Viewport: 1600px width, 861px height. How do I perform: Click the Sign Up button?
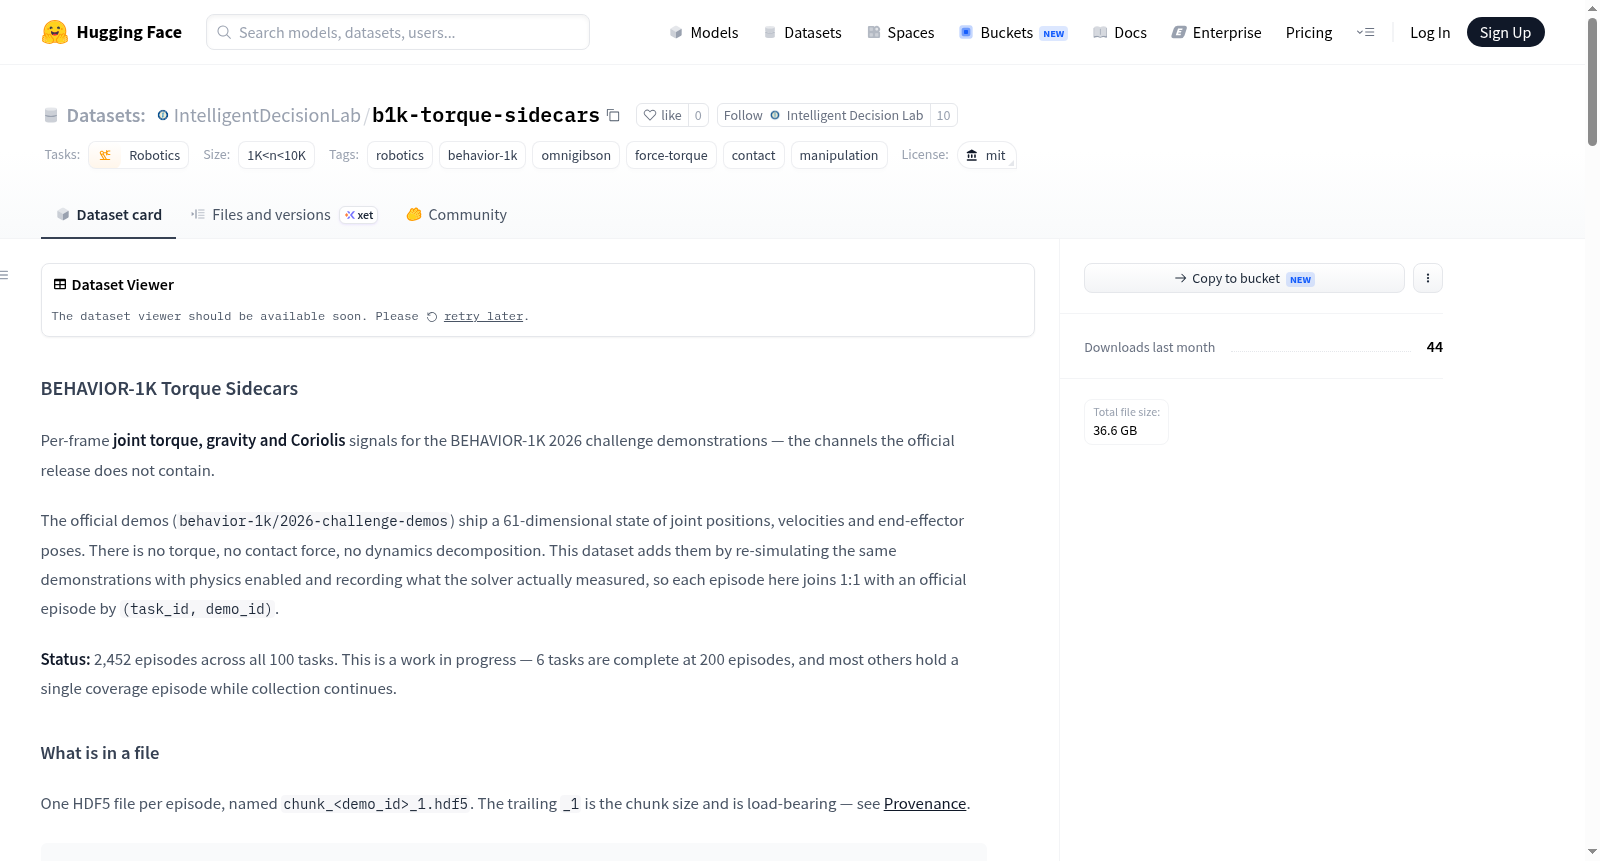coord(1505,32)
